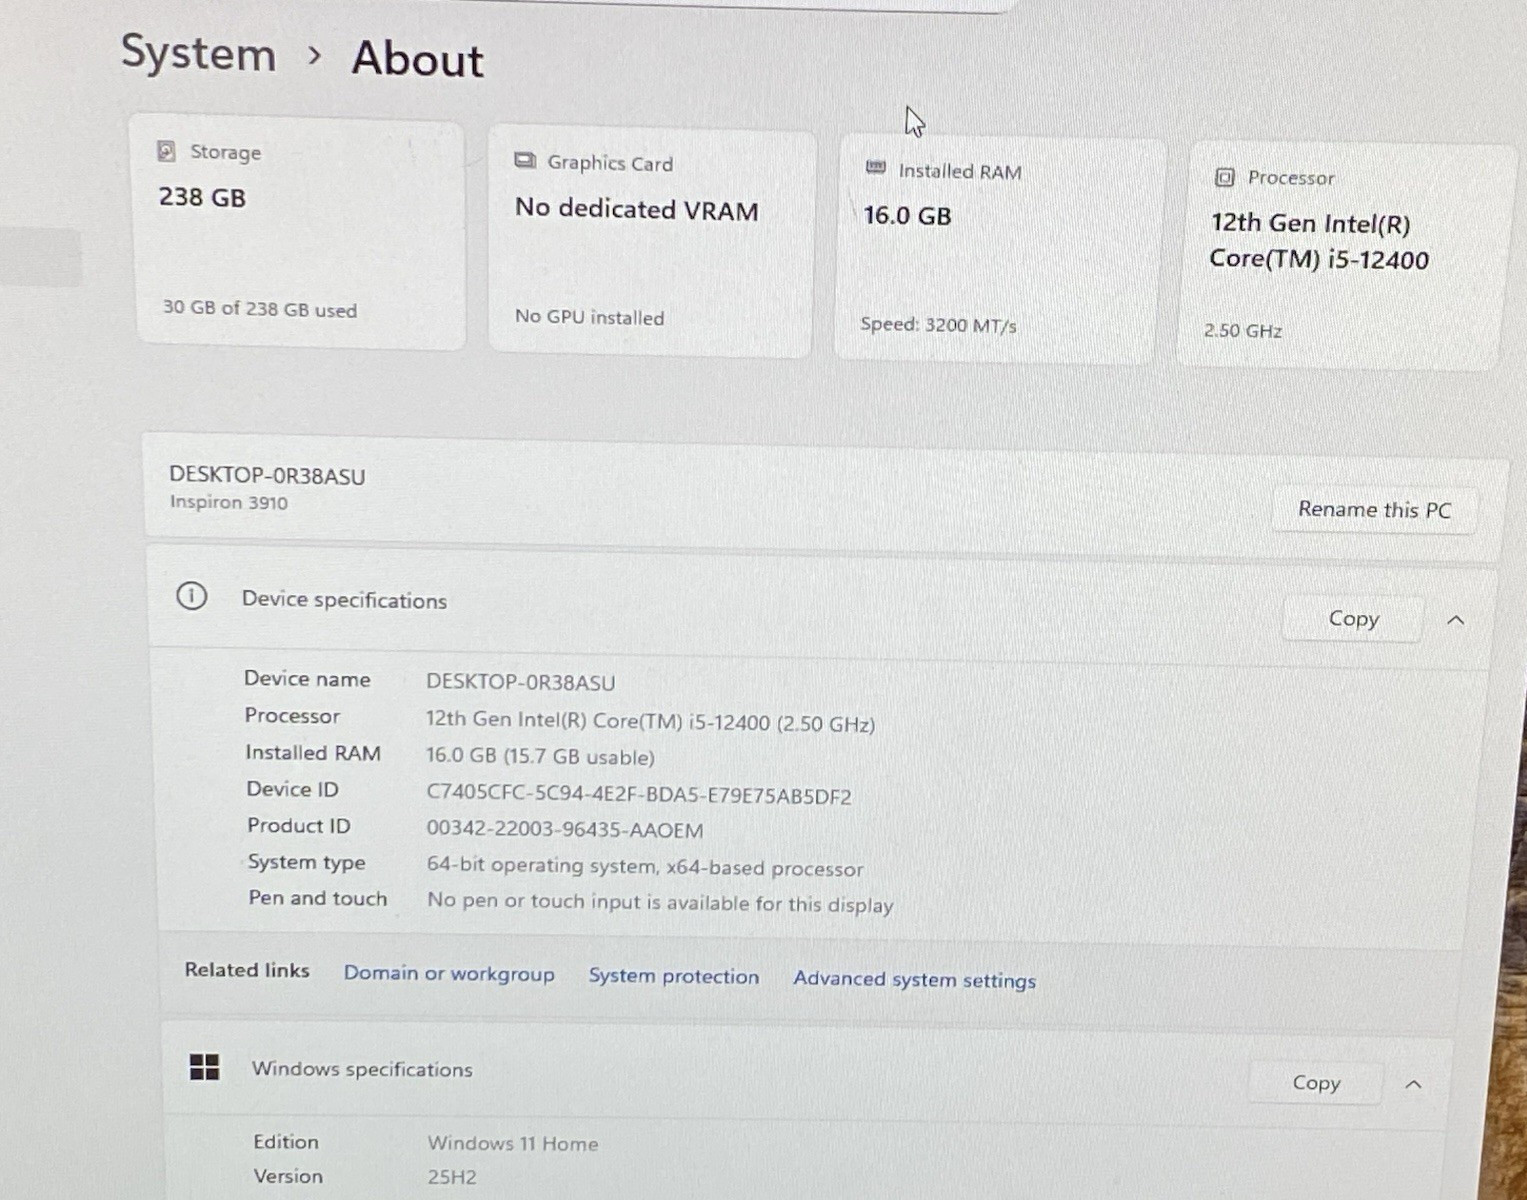Click the 'Related links' label
The height and width of the screenshot is (1200, 1527).
[247, 970]
